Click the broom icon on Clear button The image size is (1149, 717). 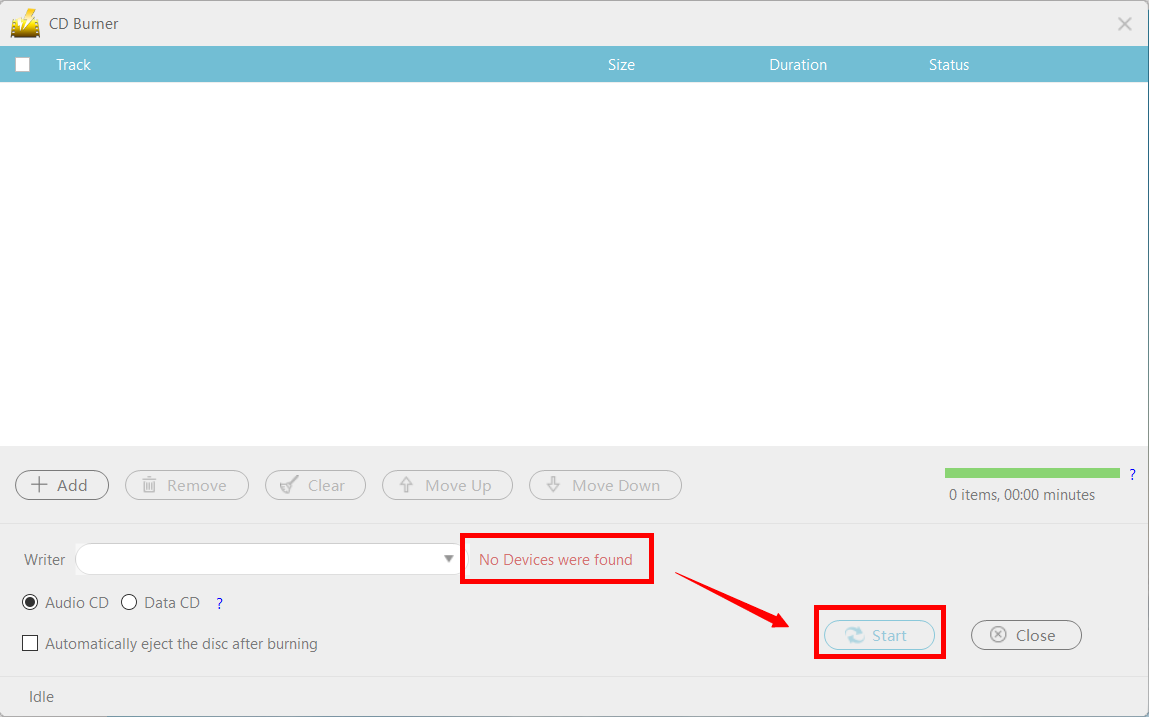pos(289,485)
